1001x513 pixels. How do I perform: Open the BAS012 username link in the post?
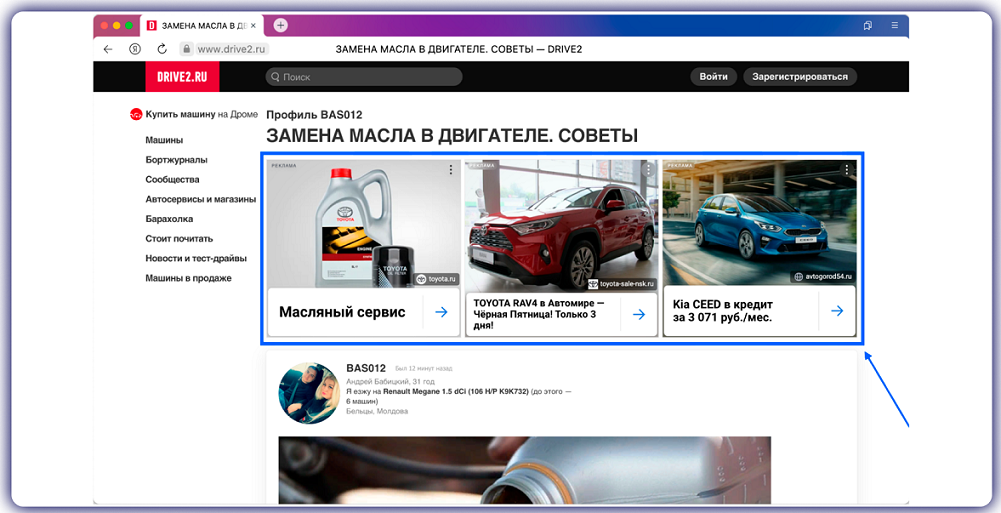[x=366, y=368]
